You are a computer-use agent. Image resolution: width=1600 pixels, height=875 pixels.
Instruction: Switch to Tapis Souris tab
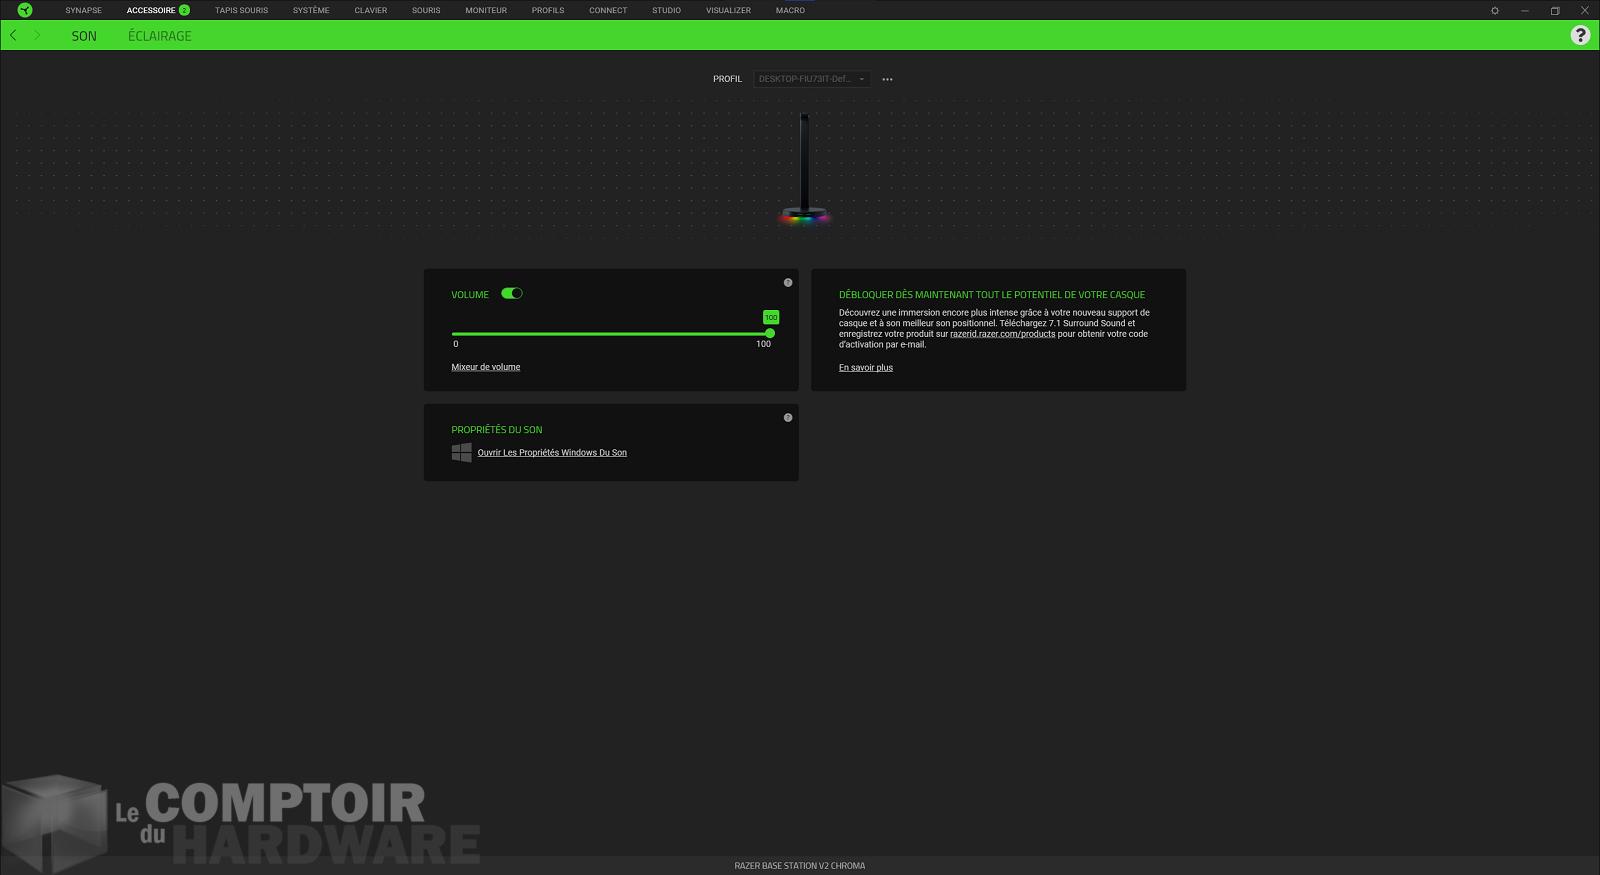(241, 10)
